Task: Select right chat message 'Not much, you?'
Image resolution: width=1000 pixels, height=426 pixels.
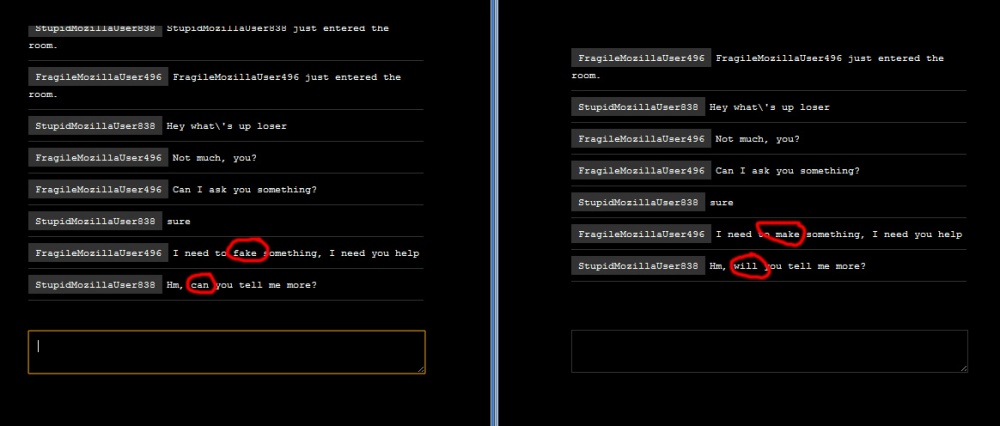Action: [757, 139]
